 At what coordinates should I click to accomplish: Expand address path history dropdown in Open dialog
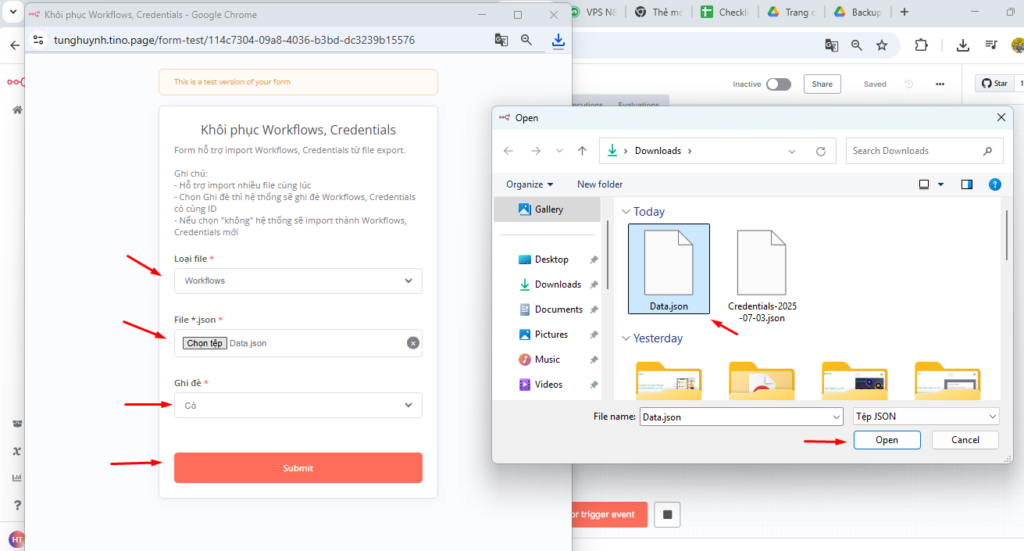[x=792, y=151]
